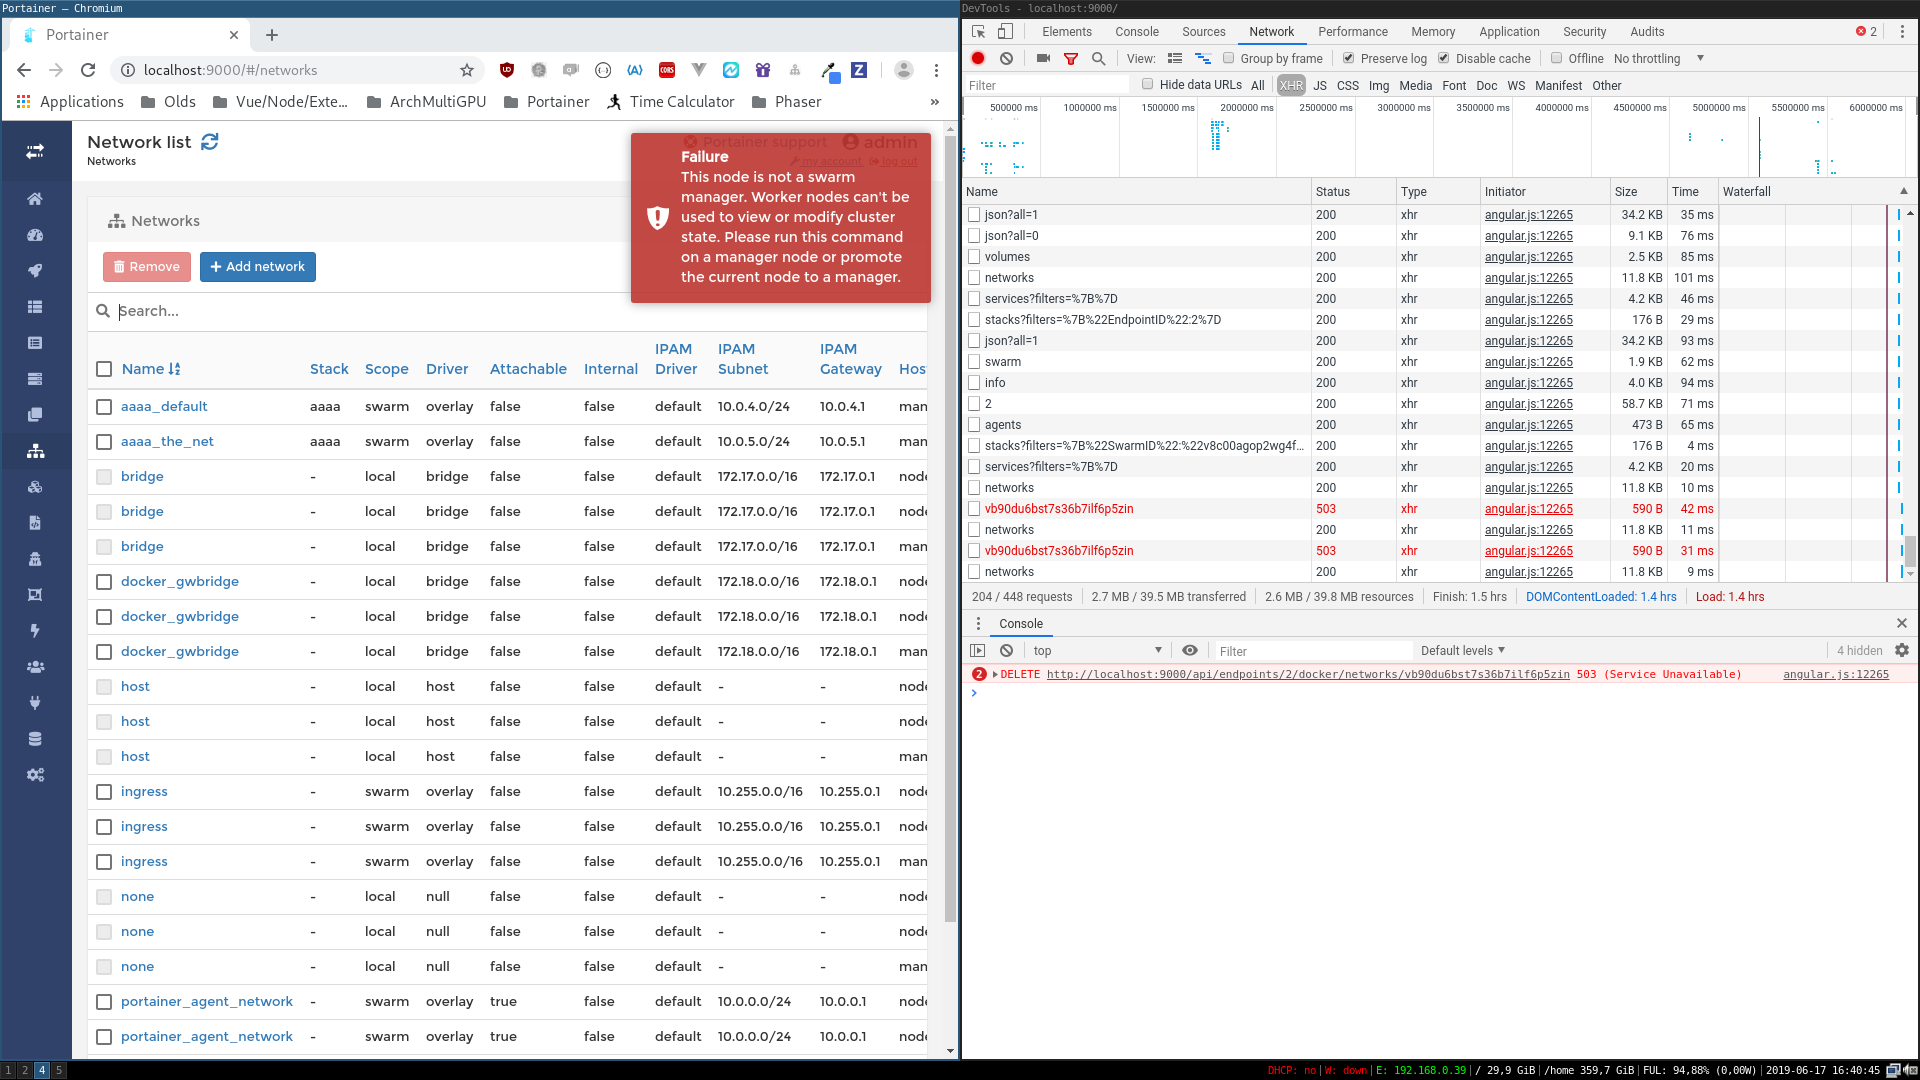Select the XHR filter type button
1920x1080 pixels.
click(x=1291, y=86)
